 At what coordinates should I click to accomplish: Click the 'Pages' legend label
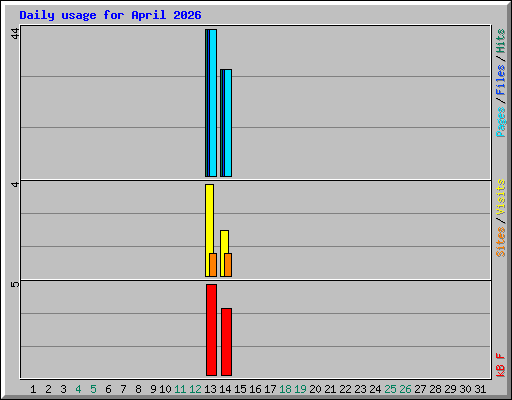[x=501, y=122]
